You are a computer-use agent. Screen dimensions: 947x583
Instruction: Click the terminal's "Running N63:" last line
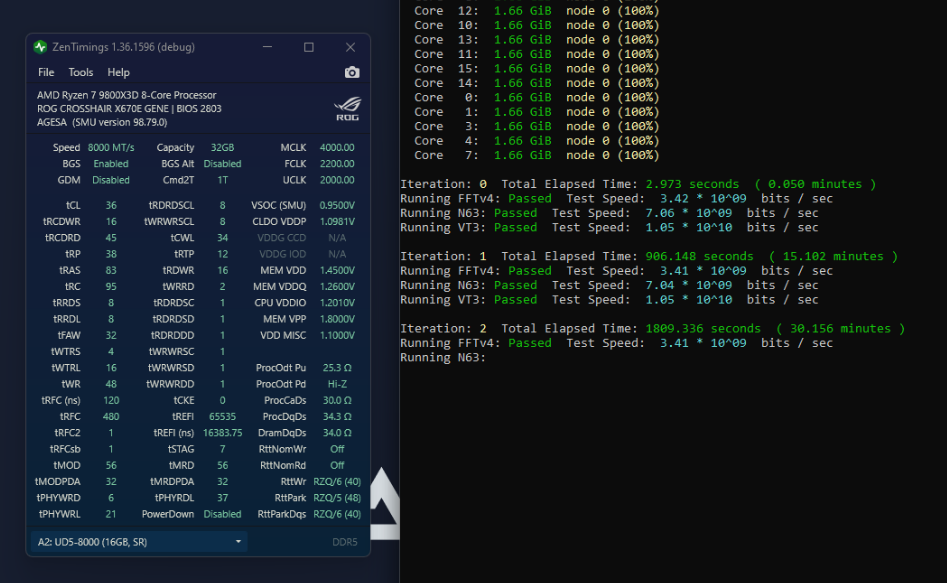click(x=443, y=357)
